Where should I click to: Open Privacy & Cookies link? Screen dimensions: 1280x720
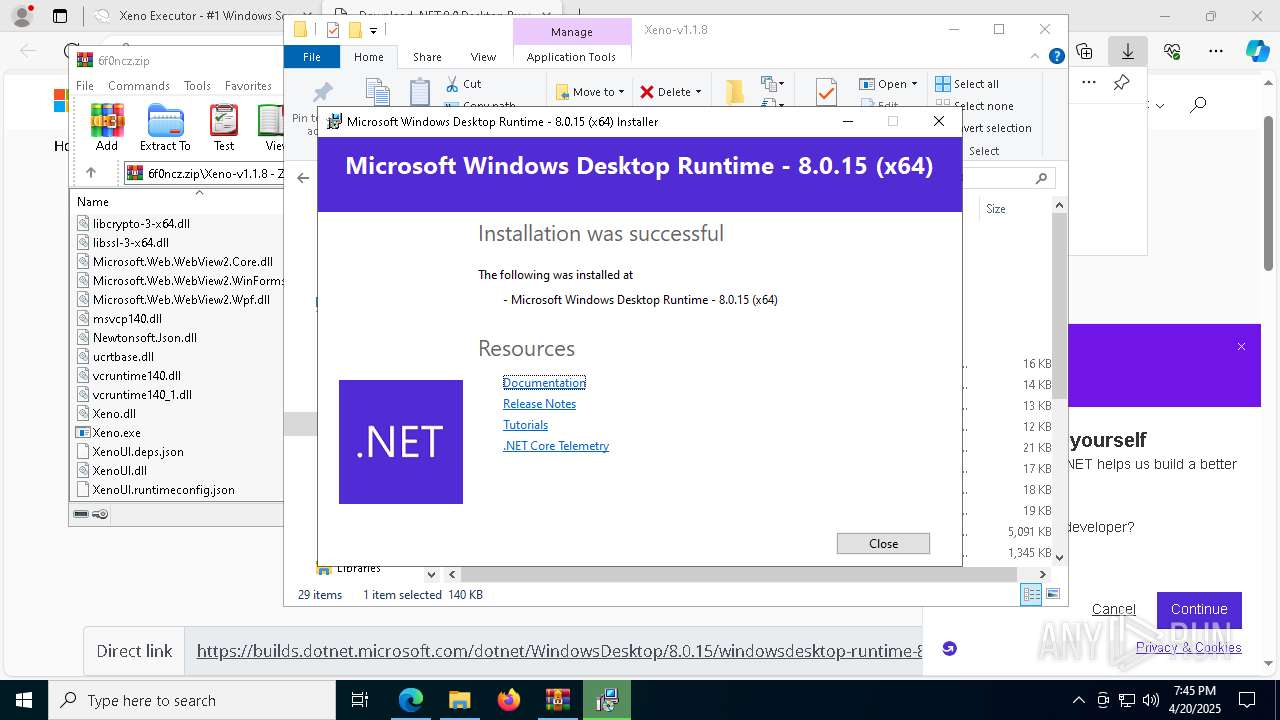[x=1188, y=647]
